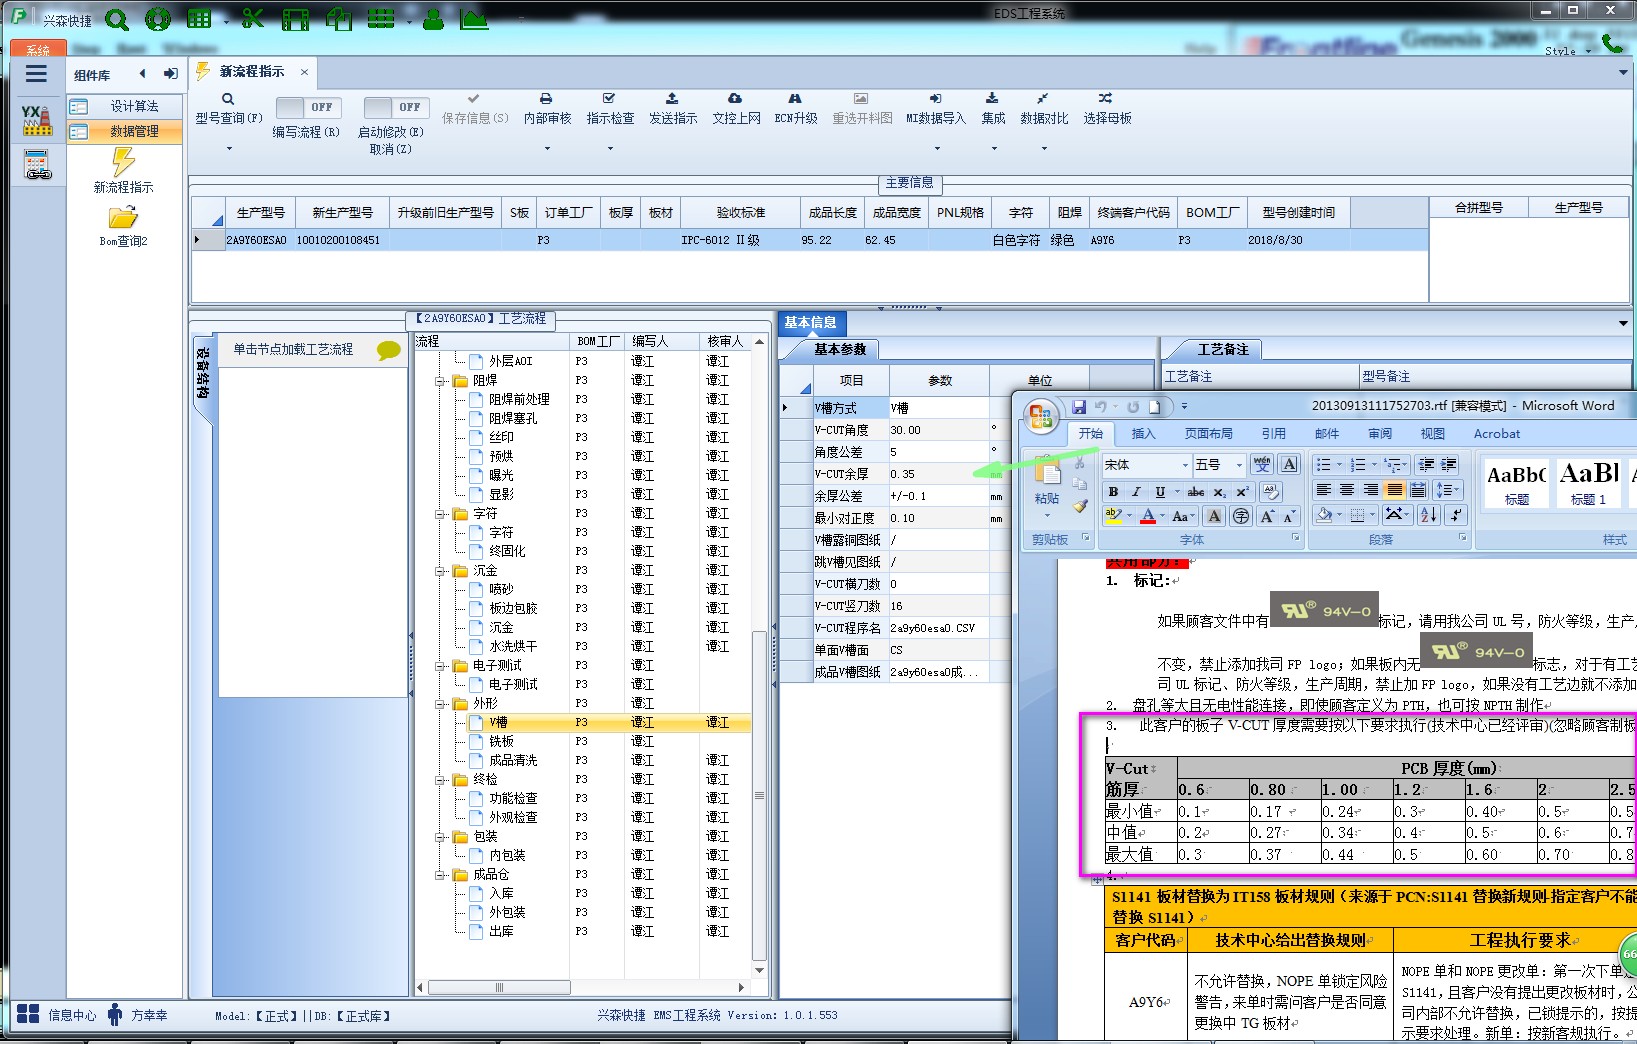The width and height of the screenshot is (1637, 1044).
Task: Select the 工艺备注 tab
Action: tap(1223, 349)
